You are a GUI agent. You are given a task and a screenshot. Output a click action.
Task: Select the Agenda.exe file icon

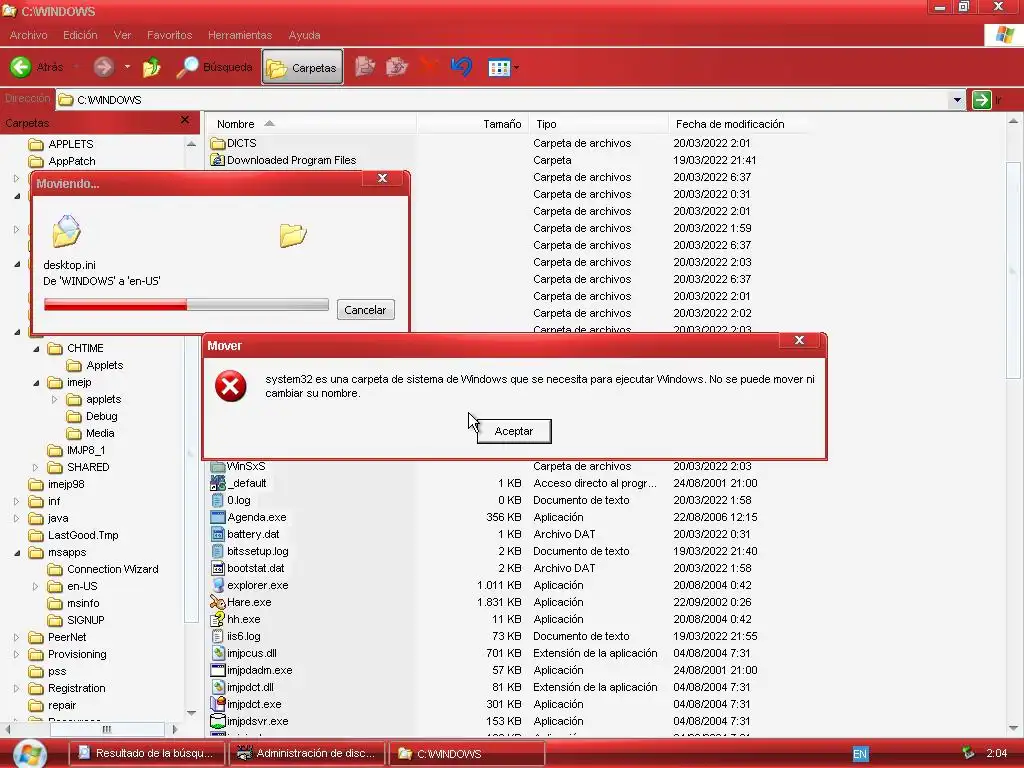pyautogui.click(x=217, y=517)
